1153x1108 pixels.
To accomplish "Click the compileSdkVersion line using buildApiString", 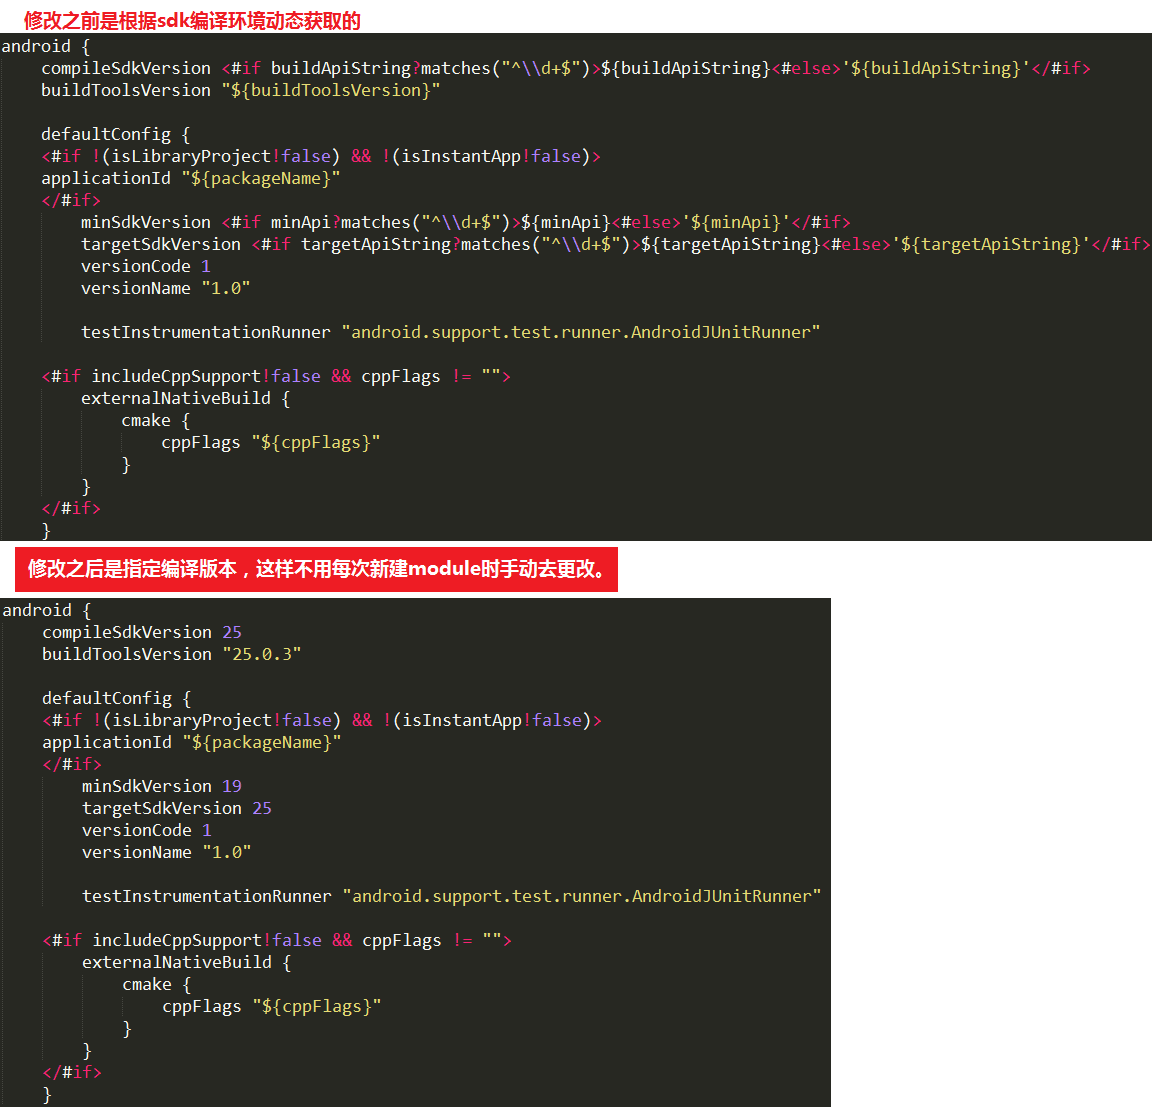I will pos(565,68).
